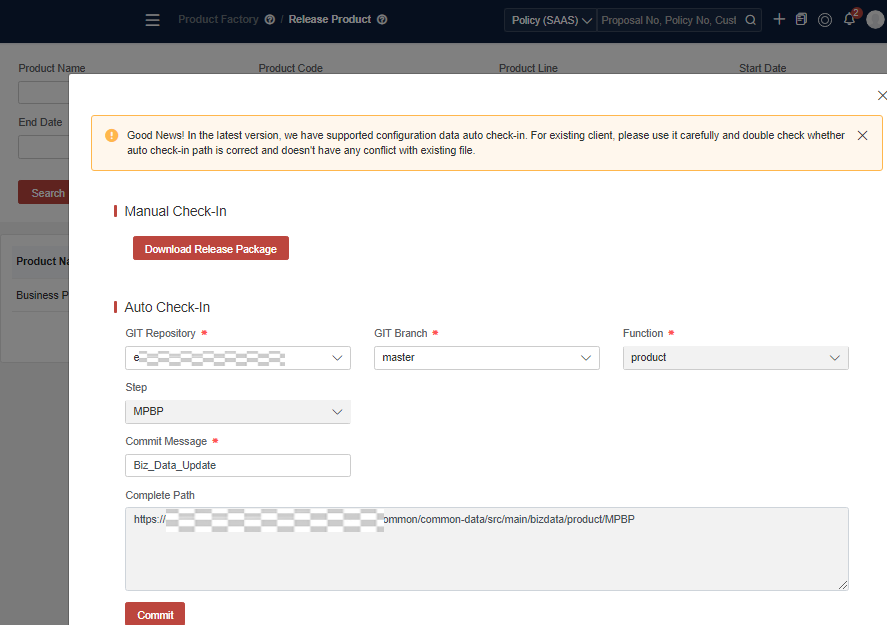887x625 pixels.
Task: Open the document list icon in header
Action: (x=801, y=19)
